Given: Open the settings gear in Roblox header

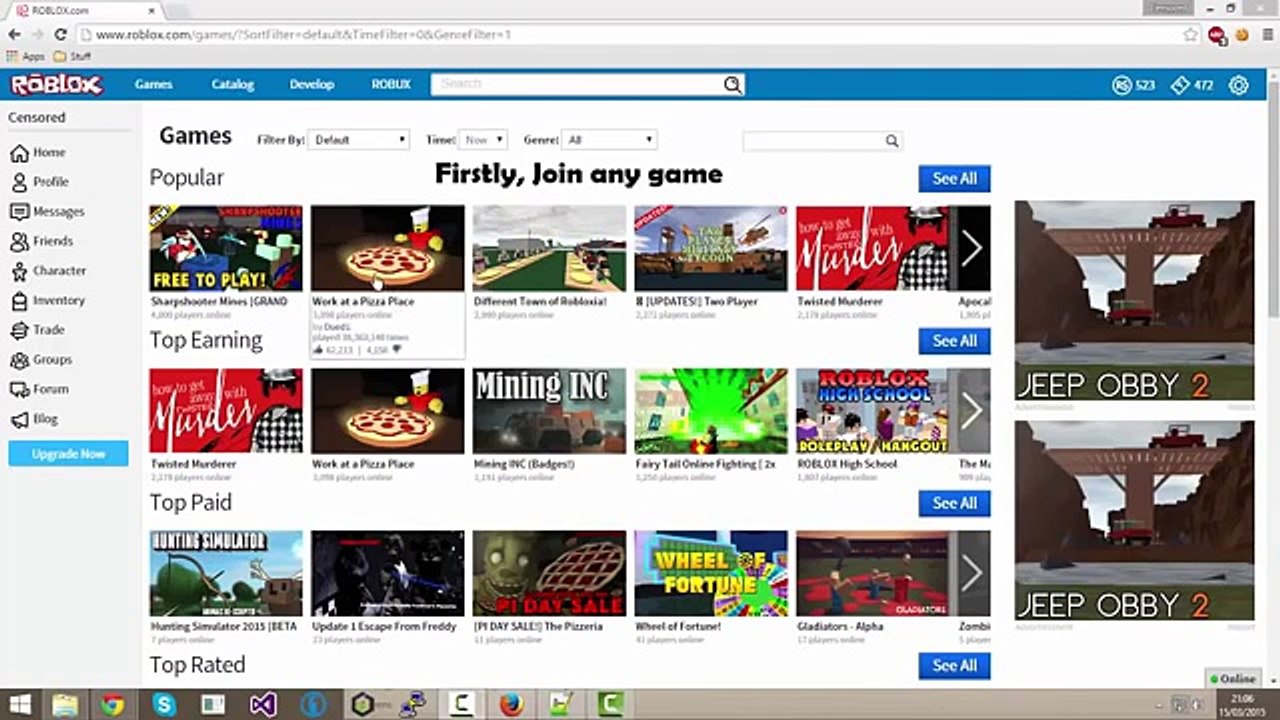Looking at the screenshot, I should tap(1238, 85).
